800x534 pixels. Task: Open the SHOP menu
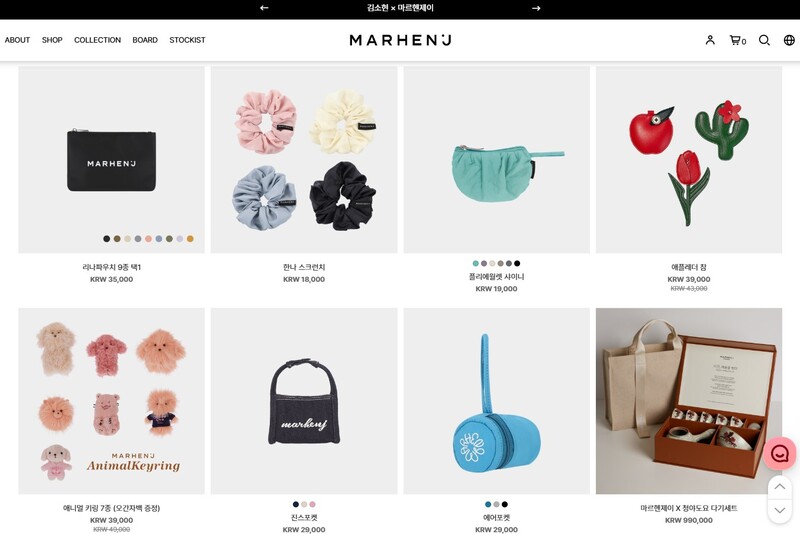pyautogui.click(x=52, y=40)
